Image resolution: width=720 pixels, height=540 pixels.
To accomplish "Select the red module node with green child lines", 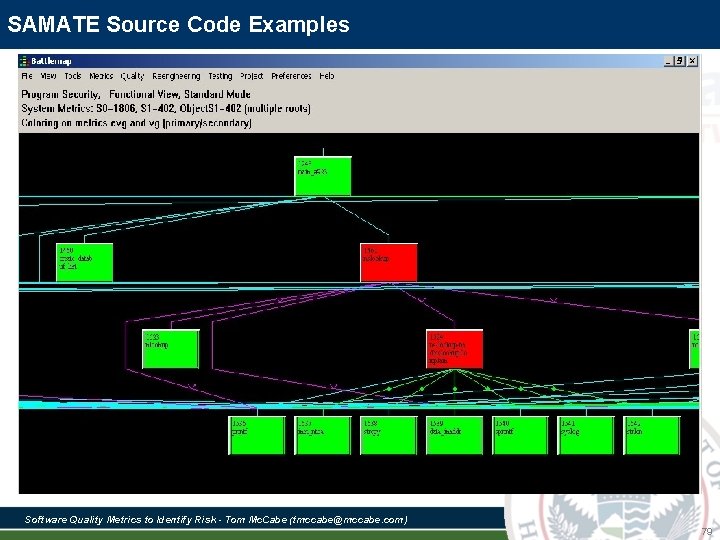I will click(455, 349).
